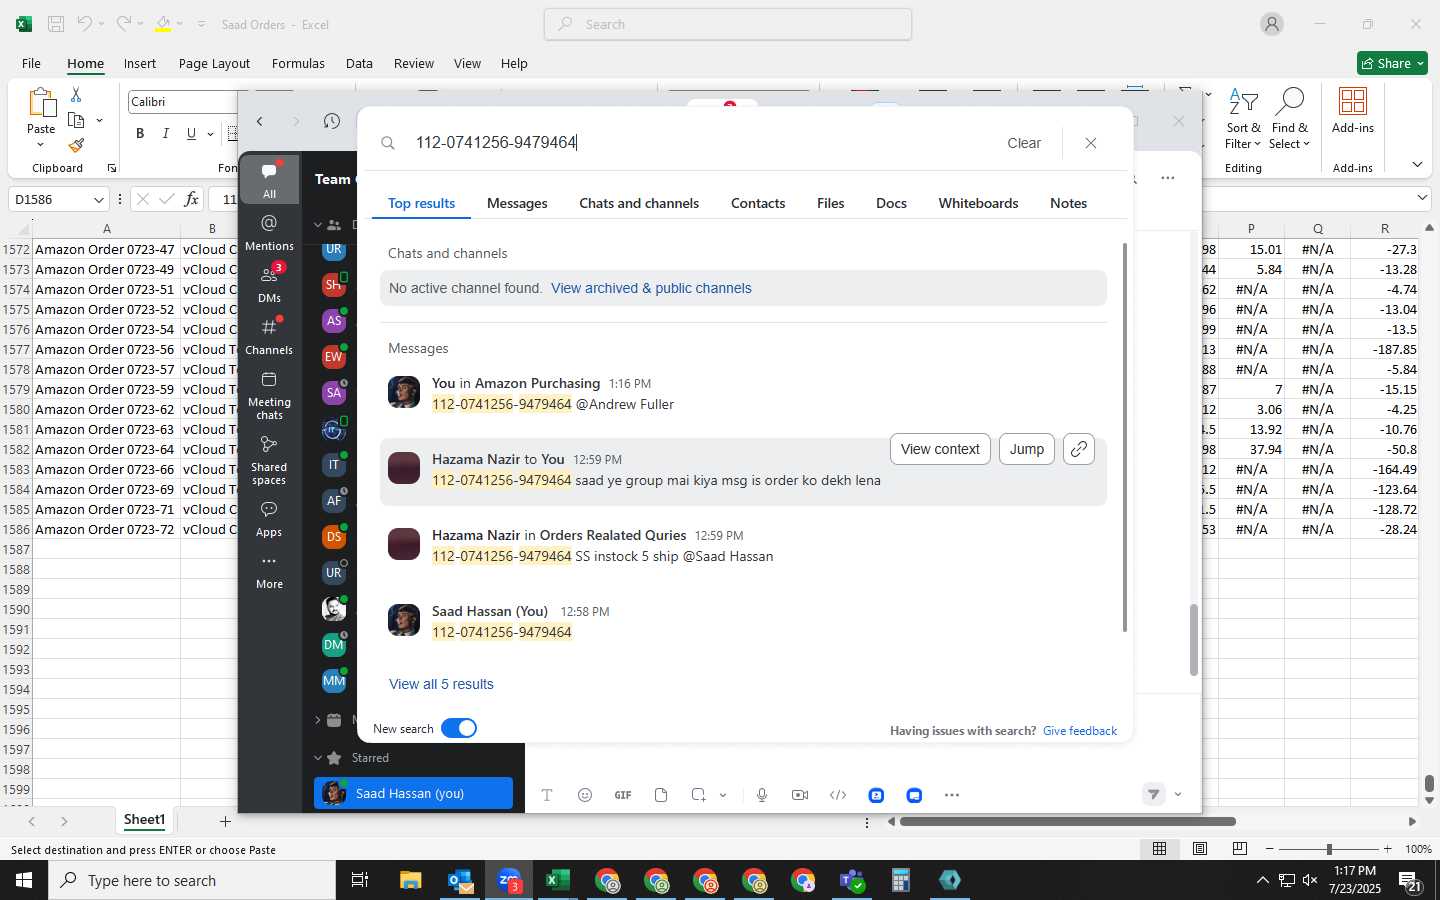Screen dimensions: 1440x900
Task: Switch to Insert ribbon tab
Action: 140,63
